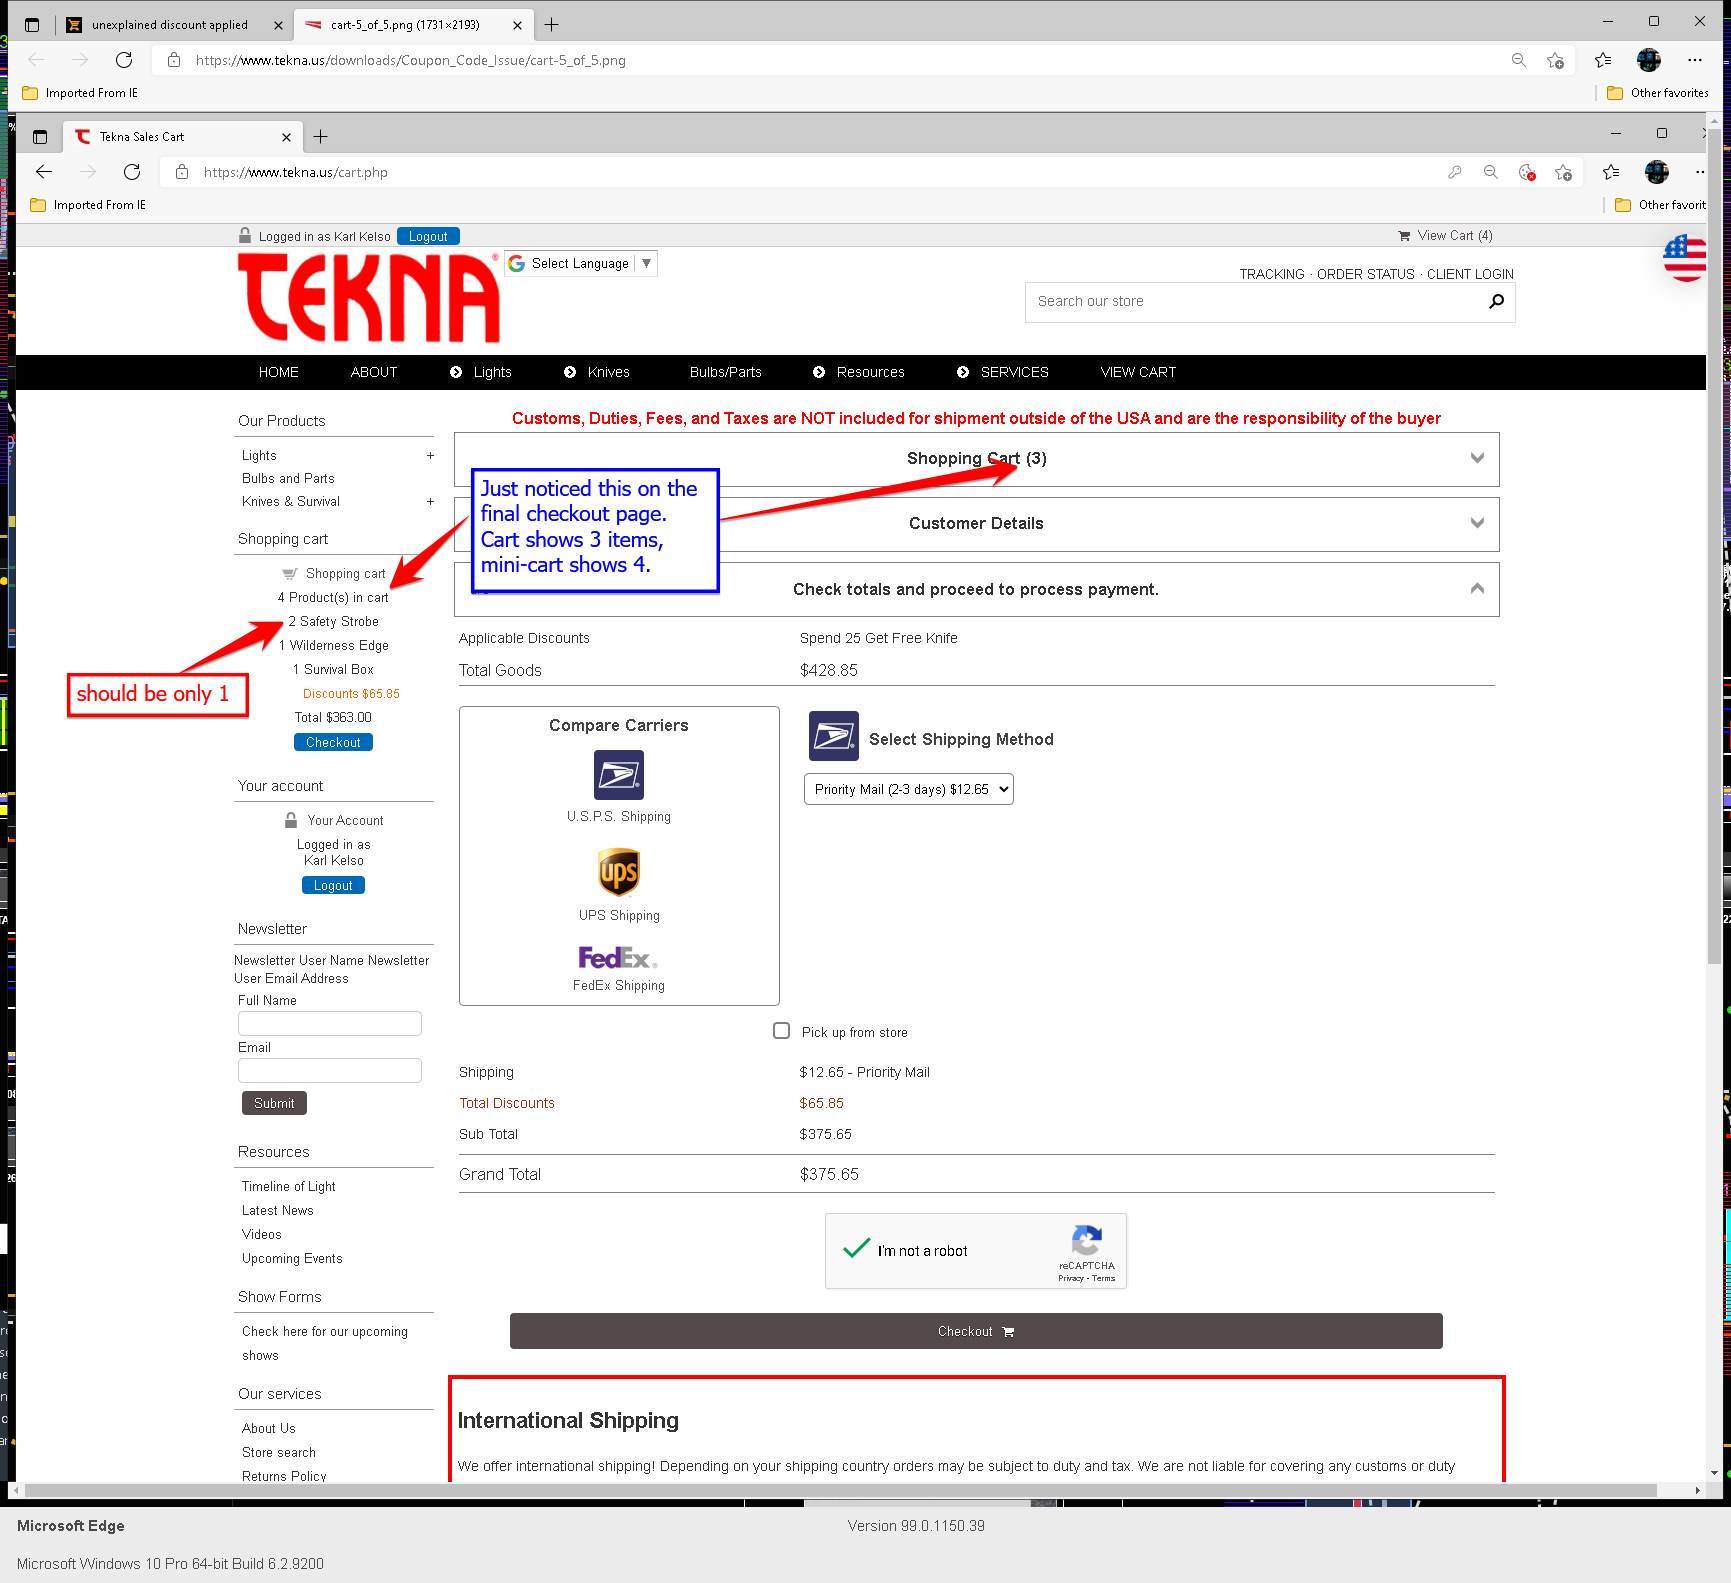Click the wide Checkout button below reCAPTCHA
The width and height of the screenshot is (1731, 1583).
[975, 1331]
